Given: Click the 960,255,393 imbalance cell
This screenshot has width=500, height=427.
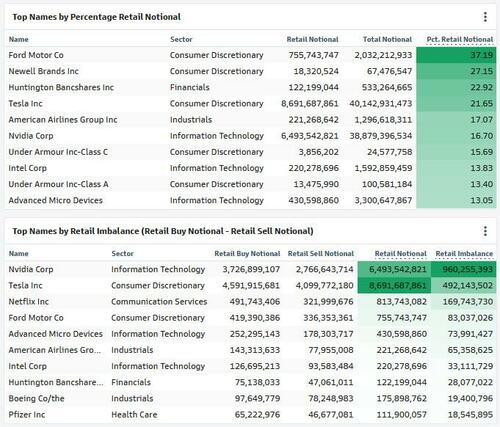Looking at the screenshot, I should (464, 269).
